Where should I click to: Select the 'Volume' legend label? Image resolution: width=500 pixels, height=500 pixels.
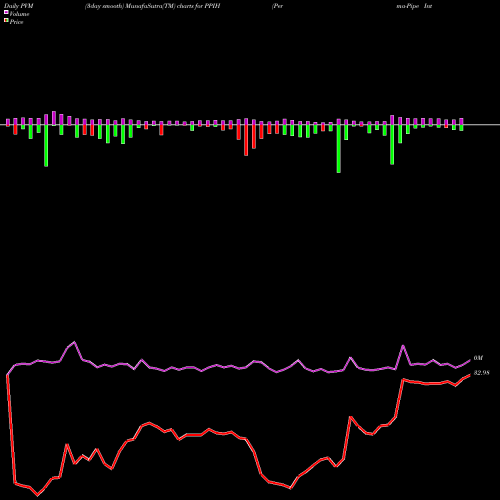(19, 14)
